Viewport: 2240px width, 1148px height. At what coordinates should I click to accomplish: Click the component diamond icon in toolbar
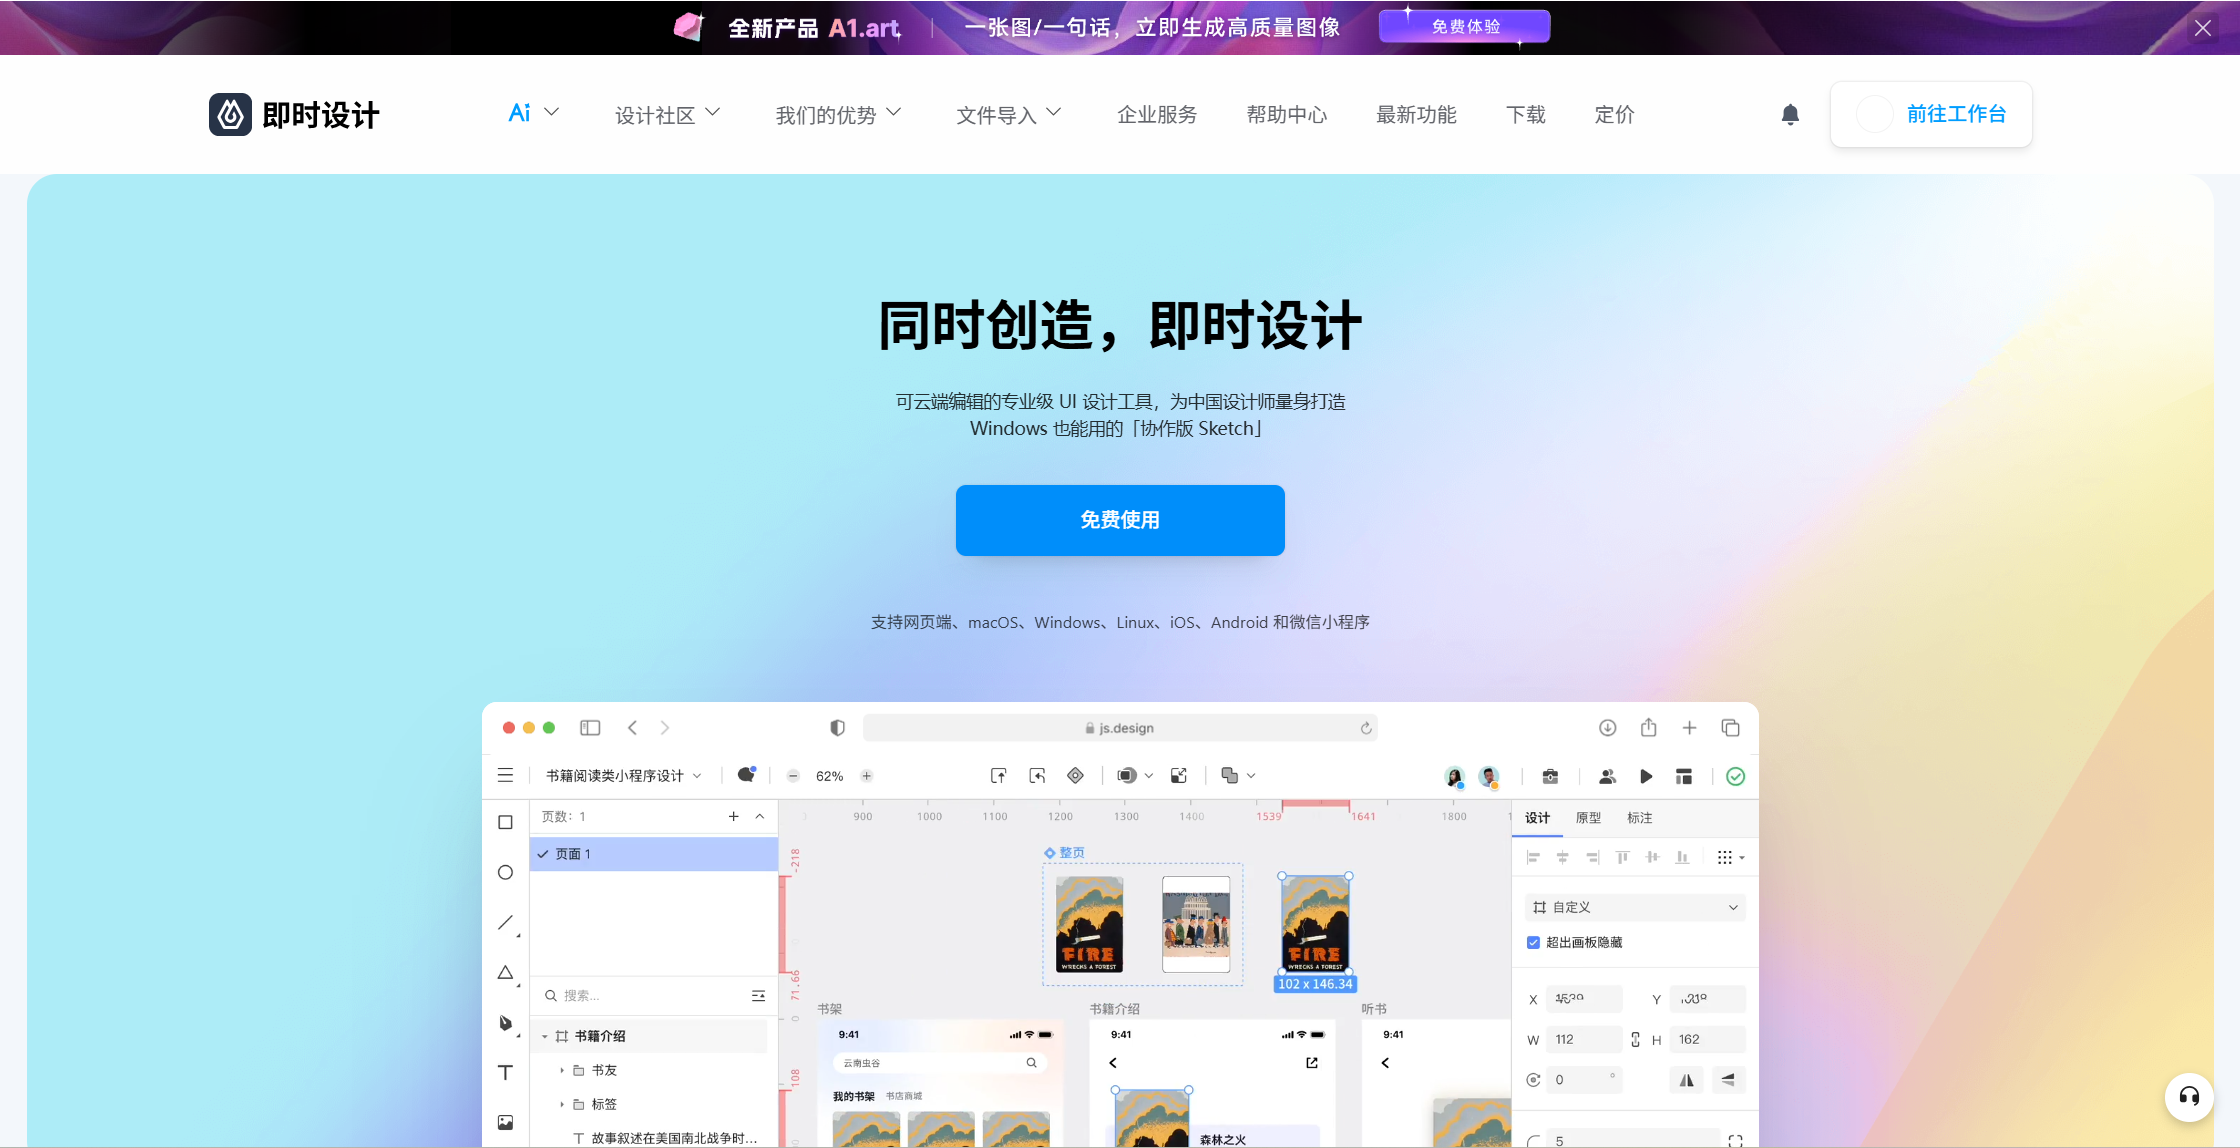pos(1076,776)
